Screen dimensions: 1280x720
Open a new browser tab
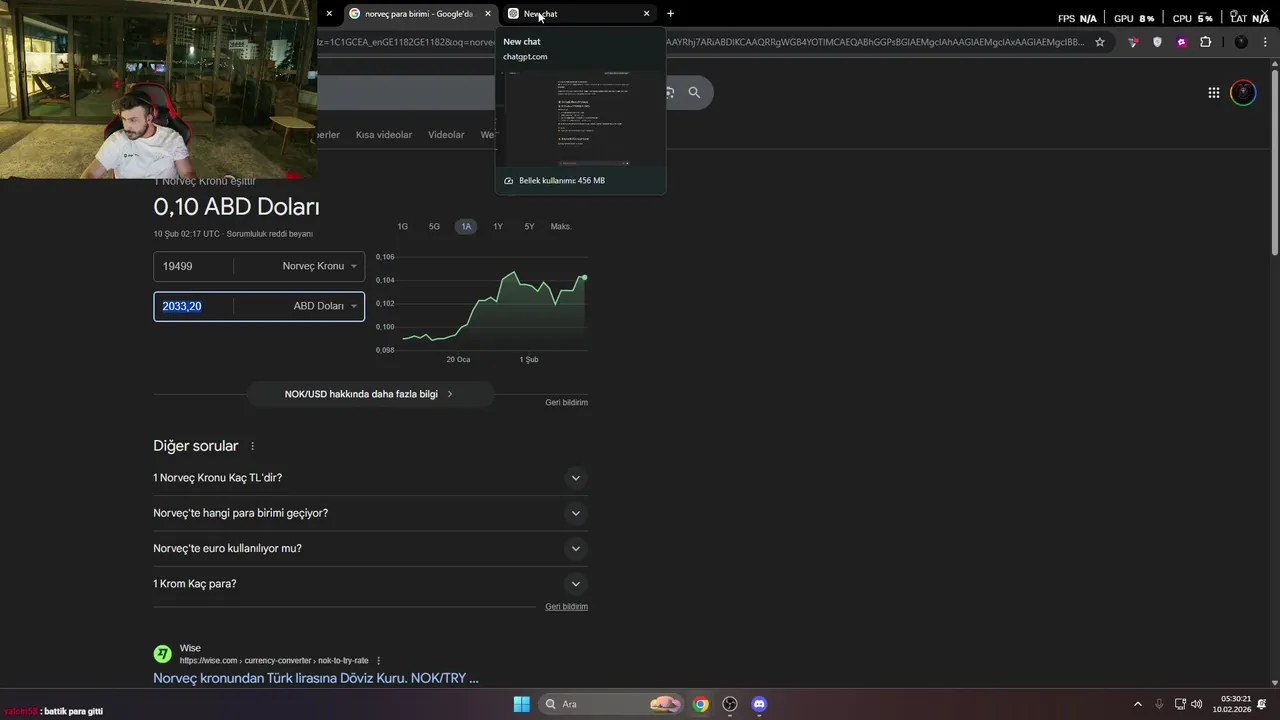coord(670,13)
